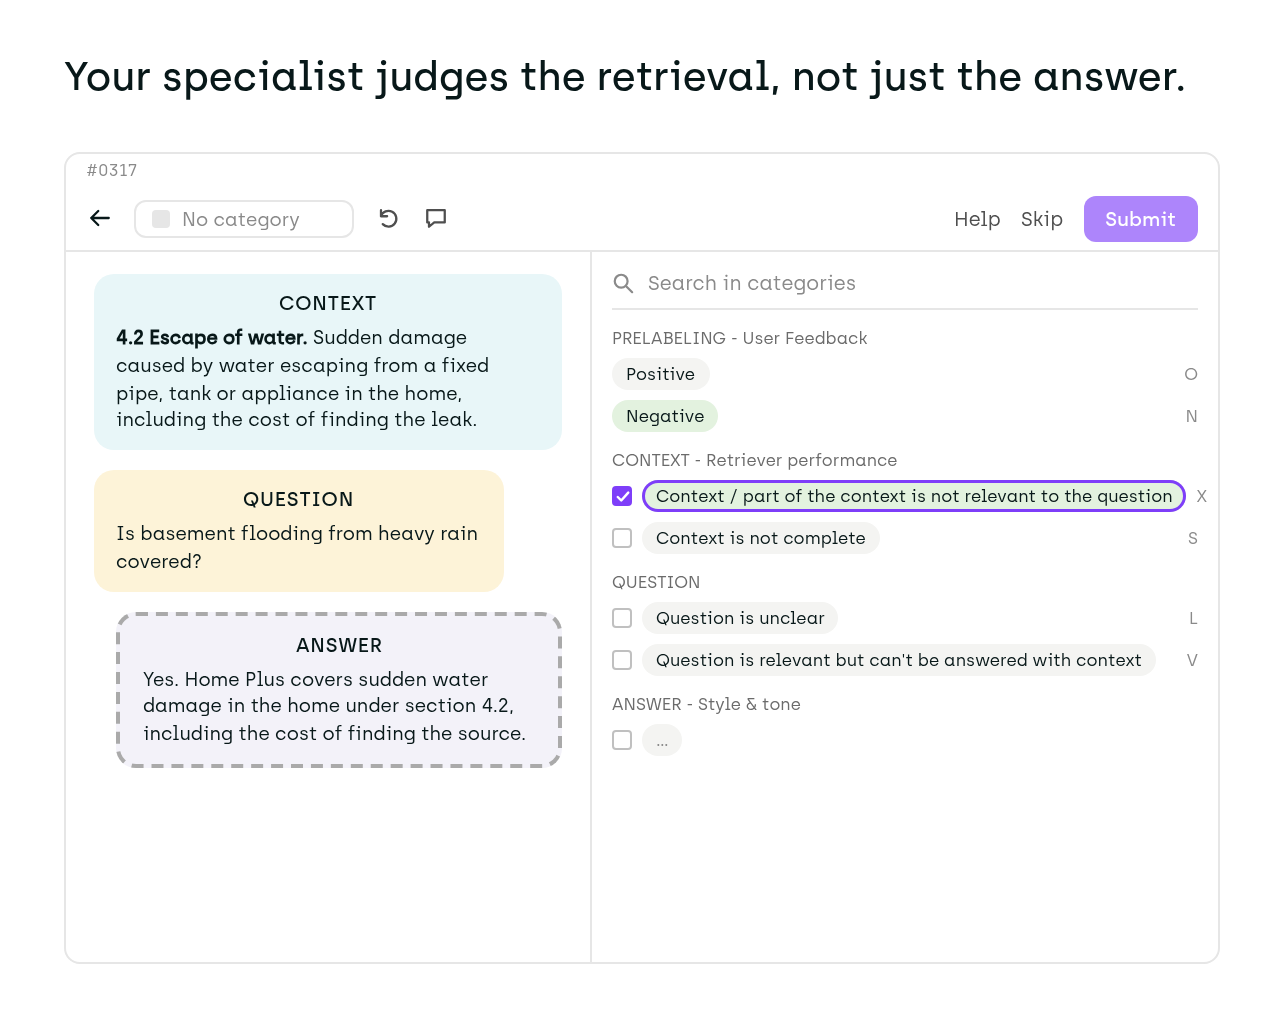This screenshot has width=1280, height=1024.
Task: Open the comment speech bubble icon
Action: tap(436, 218)
